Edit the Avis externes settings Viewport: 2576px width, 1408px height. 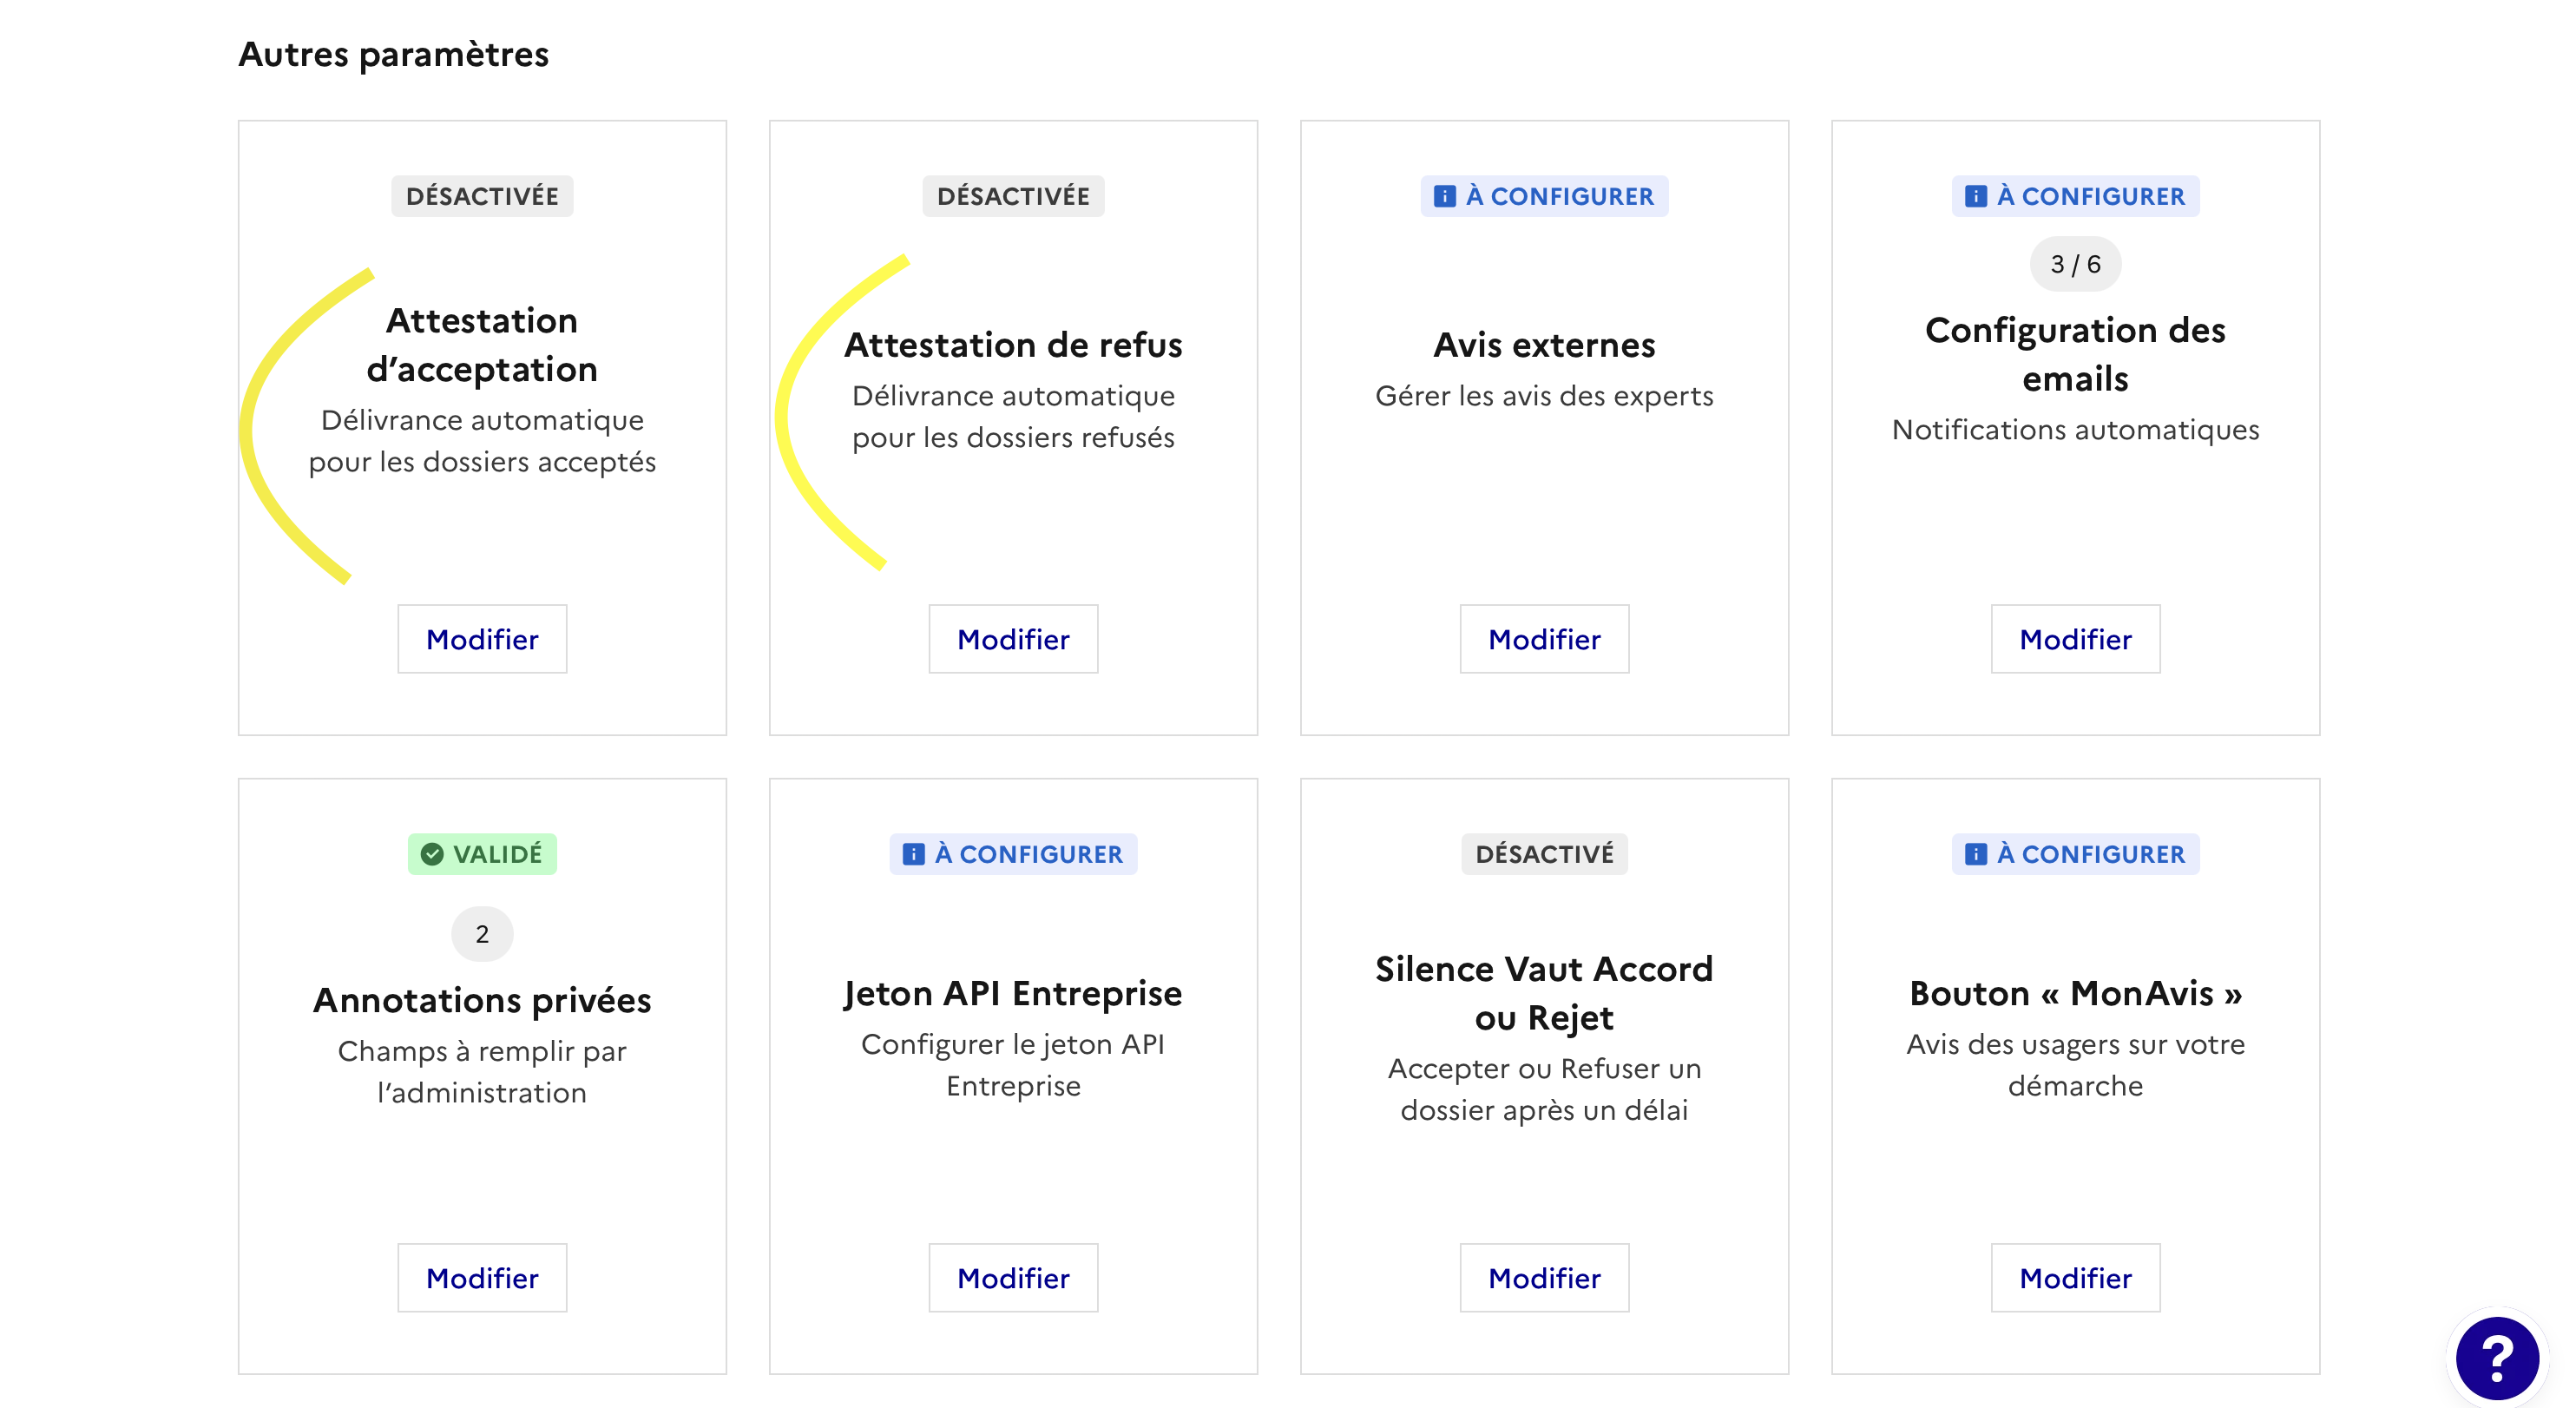coord(1544,639)
